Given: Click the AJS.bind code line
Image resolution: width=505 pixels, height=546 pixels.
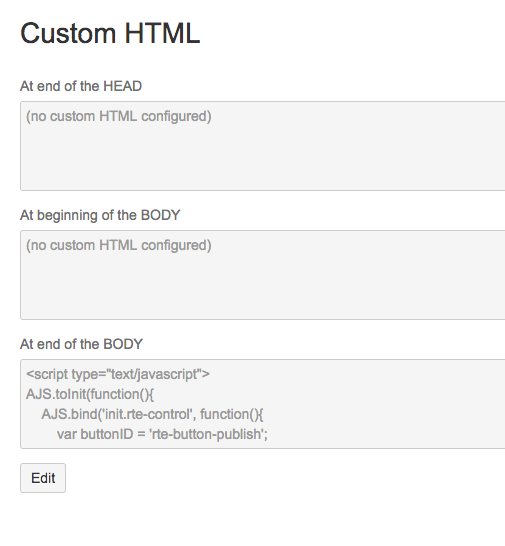Looking at the screenshot, I should [x=152, y=414].
